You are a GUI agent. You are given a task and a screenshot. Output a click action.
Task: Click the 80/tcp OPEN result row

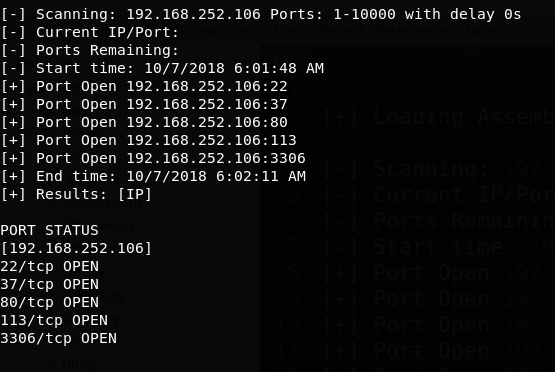50,302
